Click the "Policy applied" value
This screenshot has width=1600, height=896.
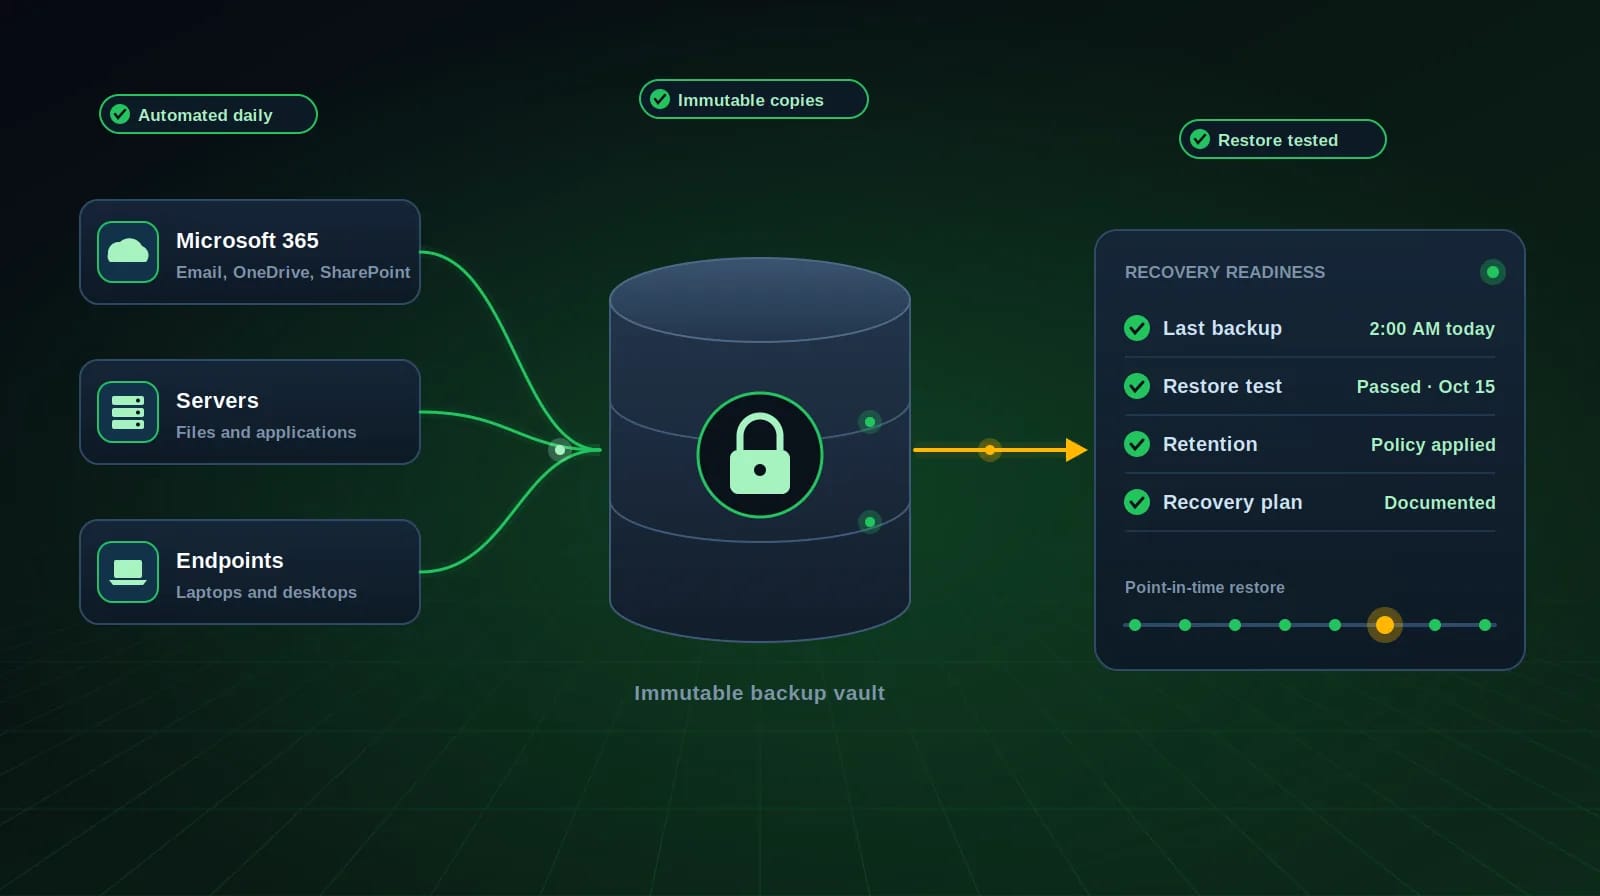1433,445
